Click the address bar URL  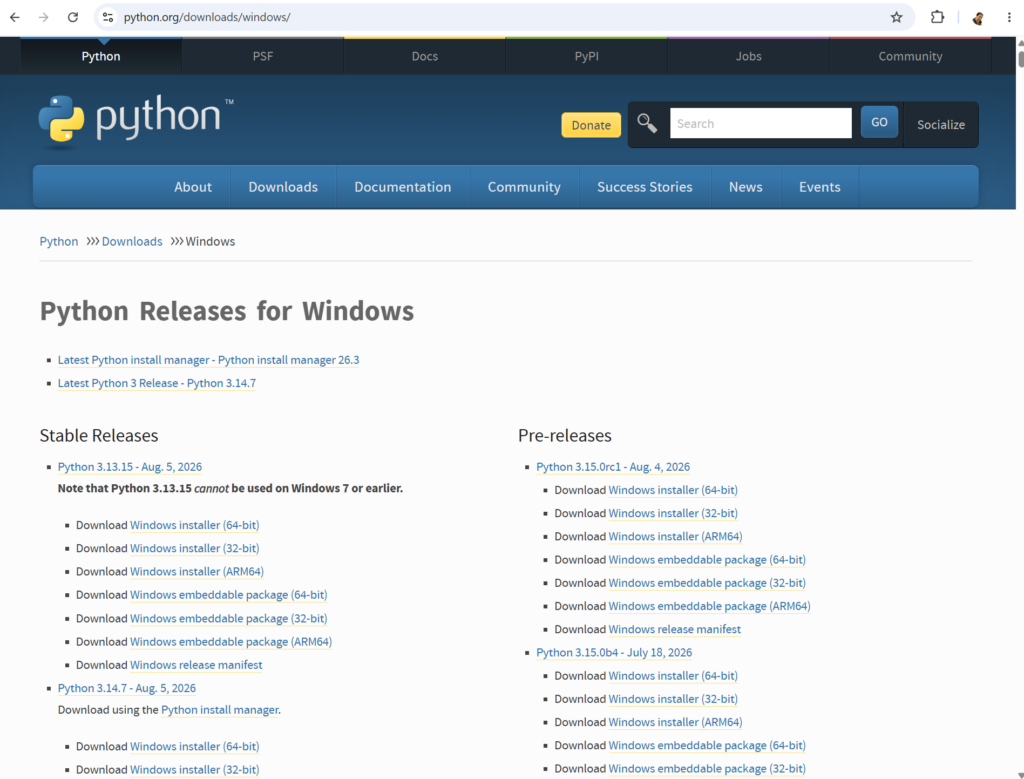[207, 17]
